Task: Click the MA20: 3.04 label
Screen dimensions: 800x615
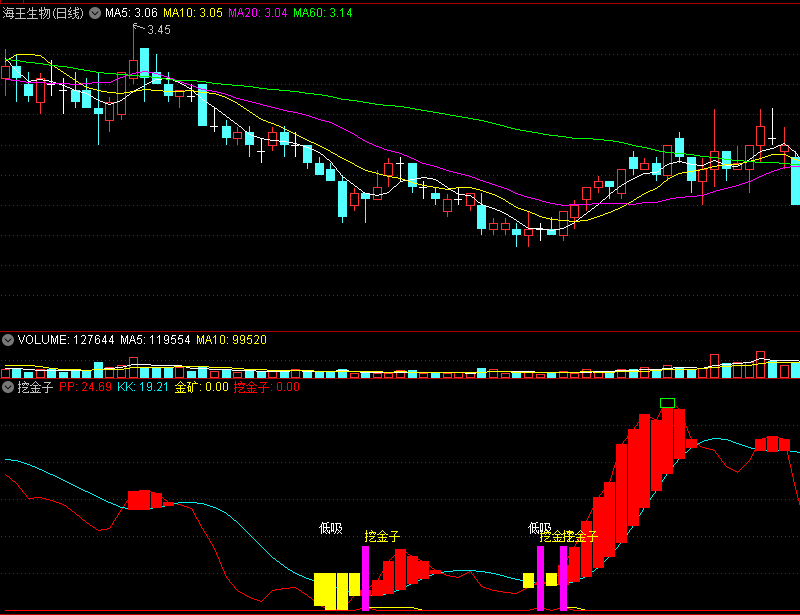Action: coord(258,13)
